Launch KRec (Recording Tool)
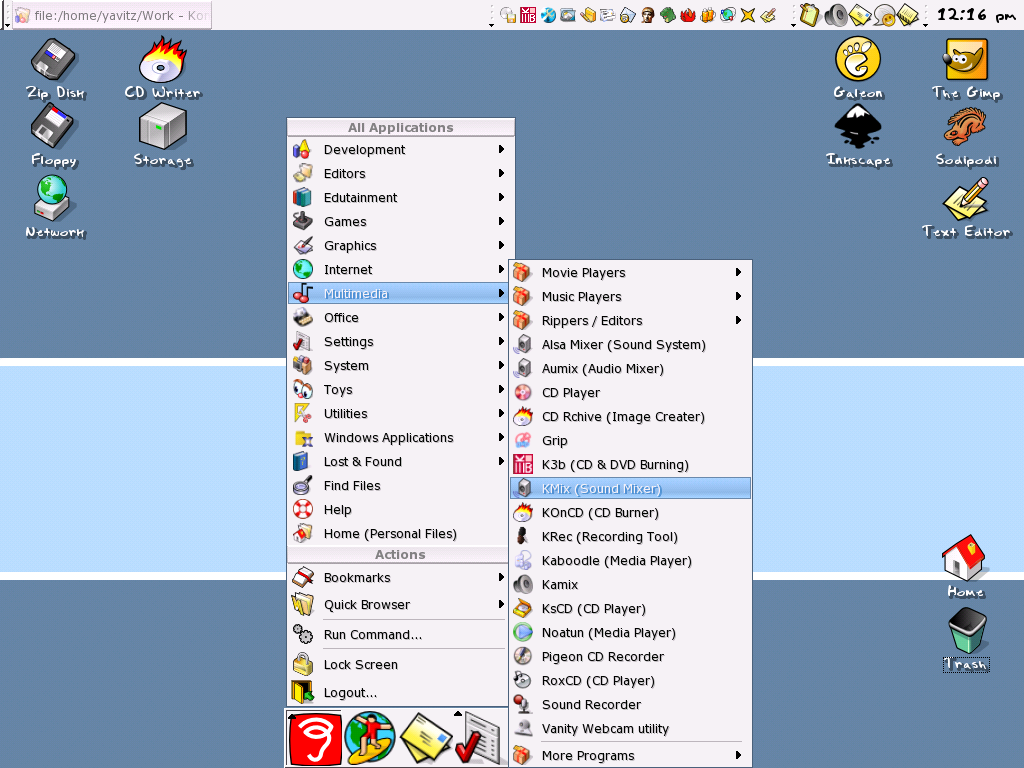This screenshot has height=768, width=1024. [630, 537]
